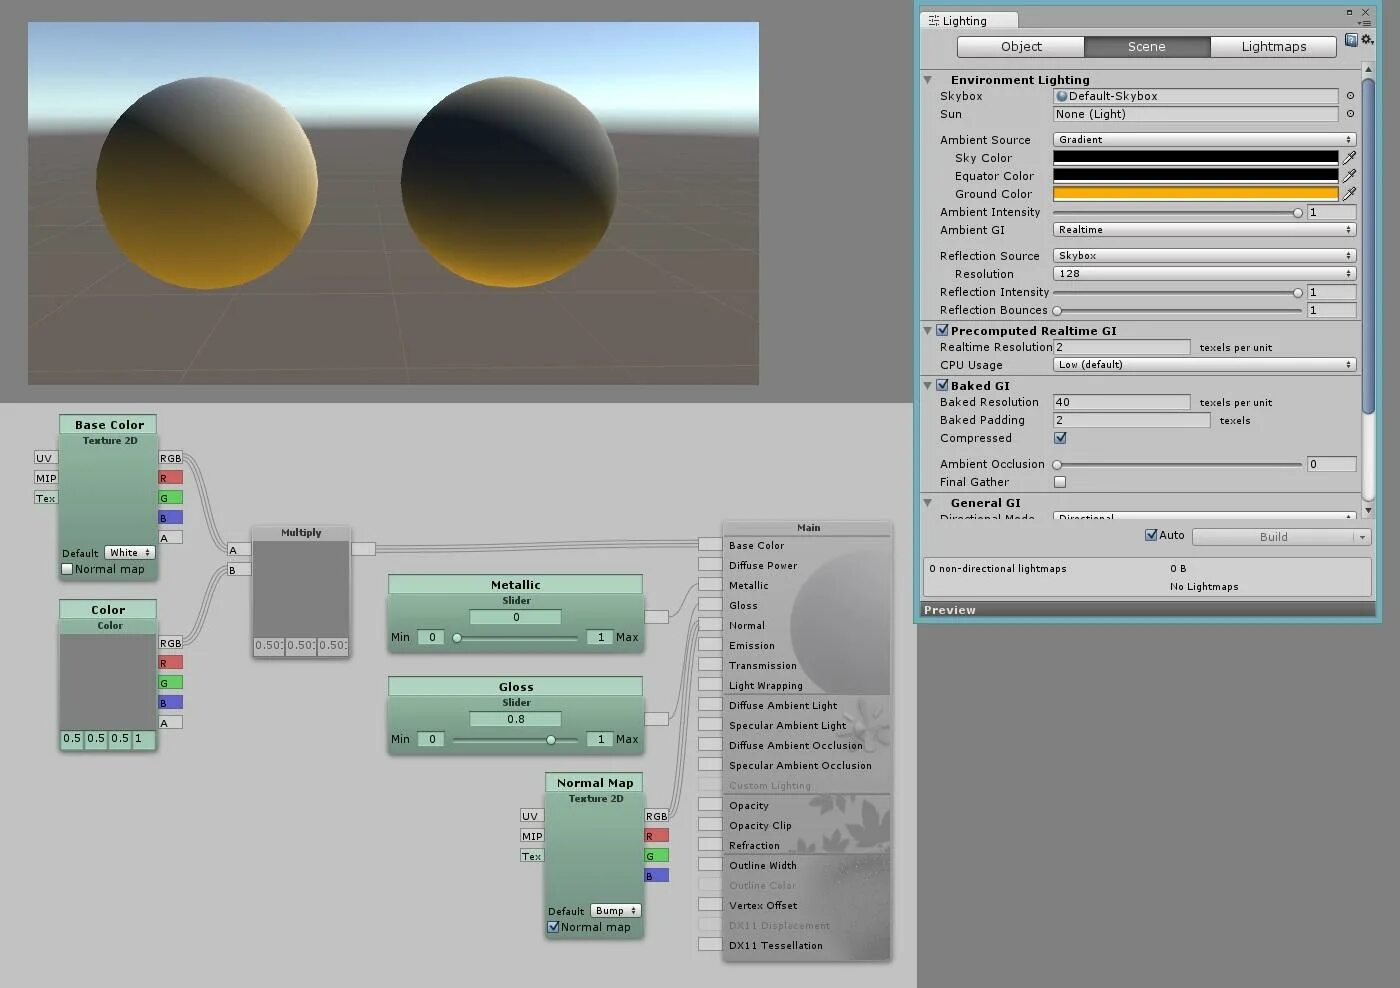Disable the Compressed checkbox

1060,438
